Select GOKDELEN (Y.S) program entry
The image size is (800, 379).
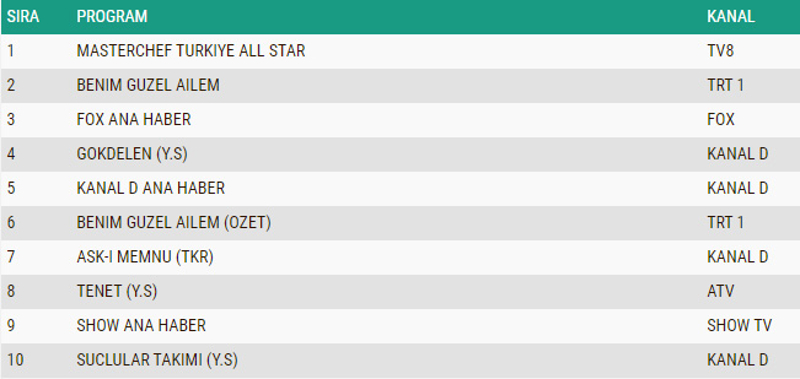[132, 154]
